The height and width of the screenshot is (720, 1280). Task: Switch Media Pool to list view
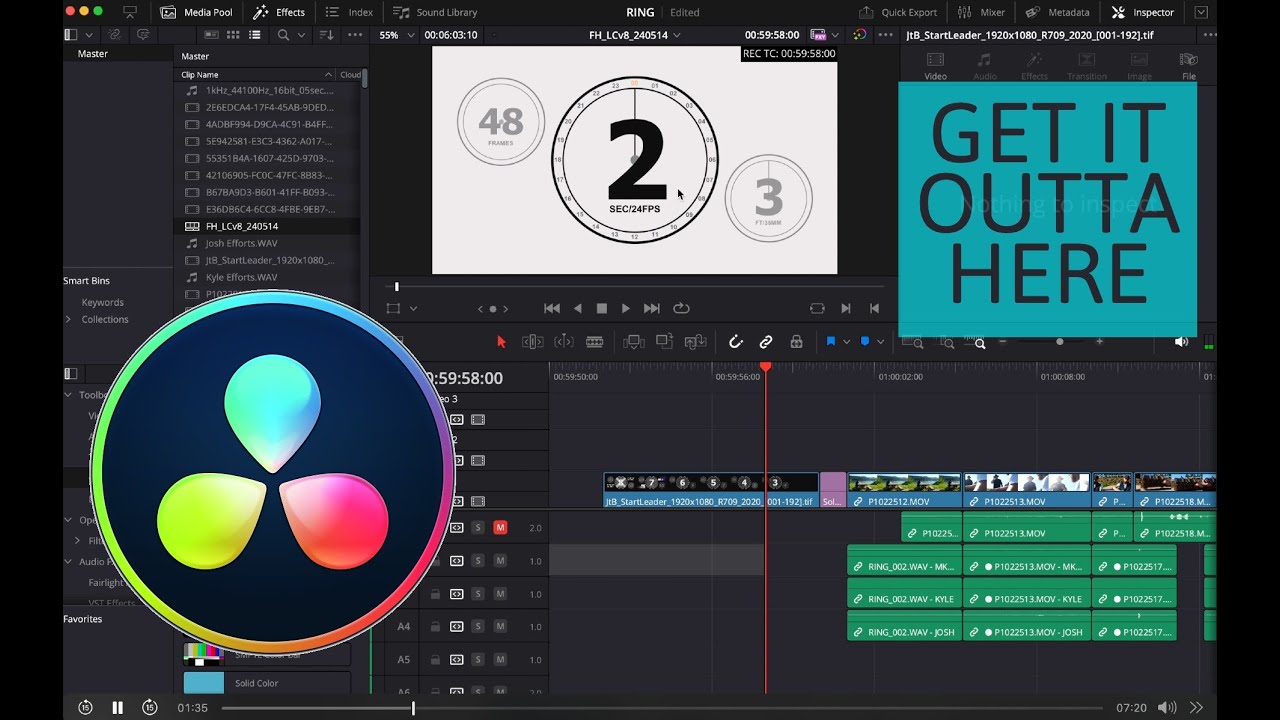(x=255, y=35)
